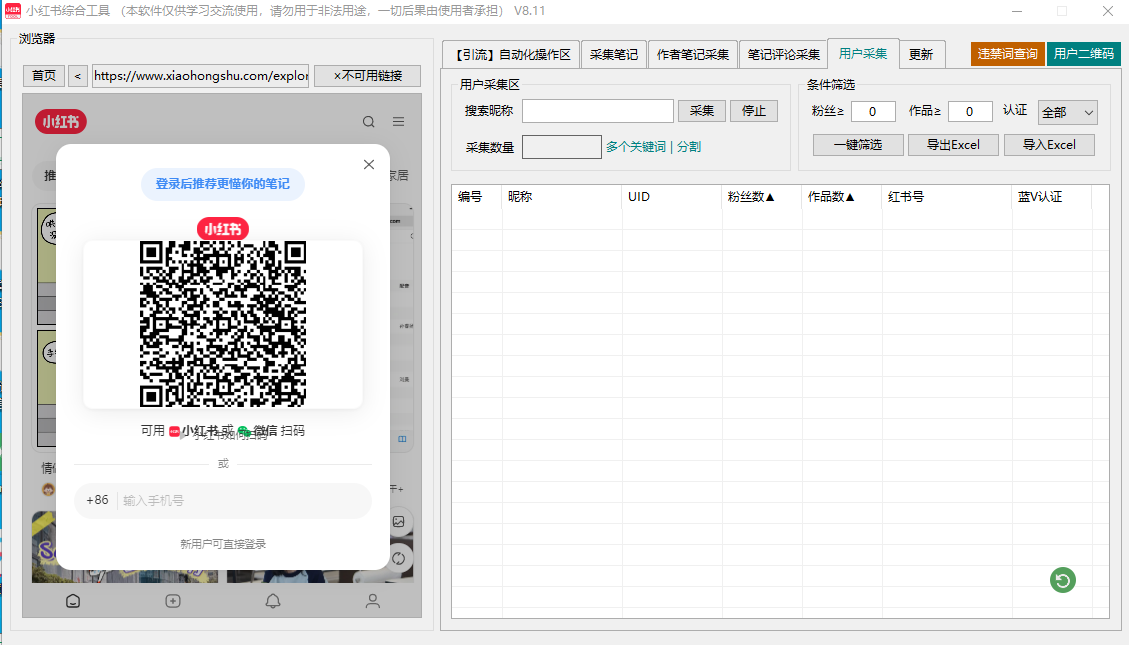Click the plus publish icon in bottom bar

pyautogui.click(x=172, y=601)
